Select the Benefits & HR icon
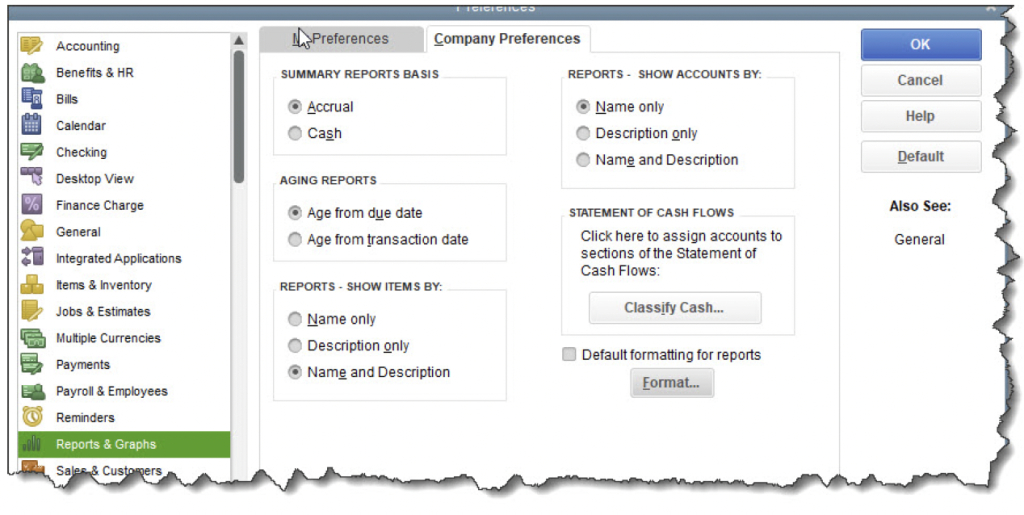The width and height of the screenshot is (1024, 515). coord(32,73)
